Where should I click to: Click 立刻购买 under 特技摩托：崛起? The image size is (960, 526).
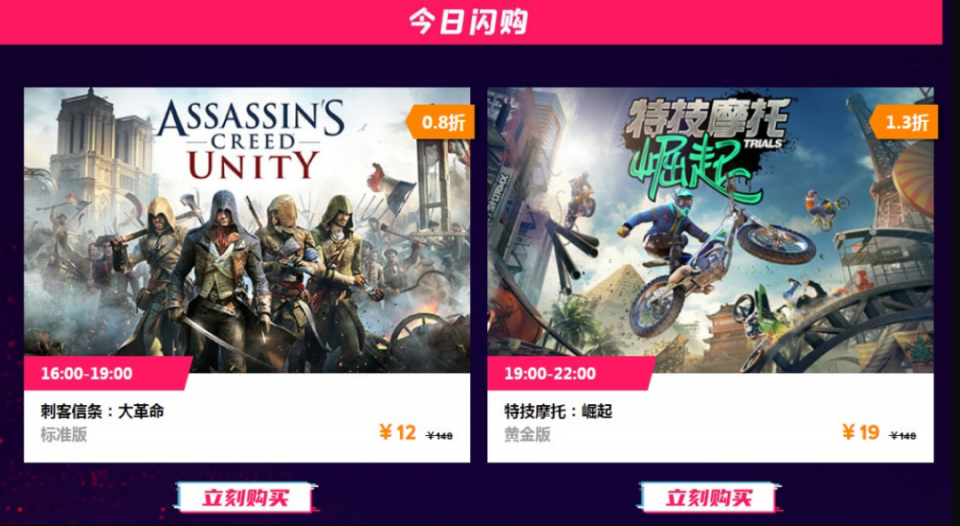pyautogui.click(x=709, y=497)
